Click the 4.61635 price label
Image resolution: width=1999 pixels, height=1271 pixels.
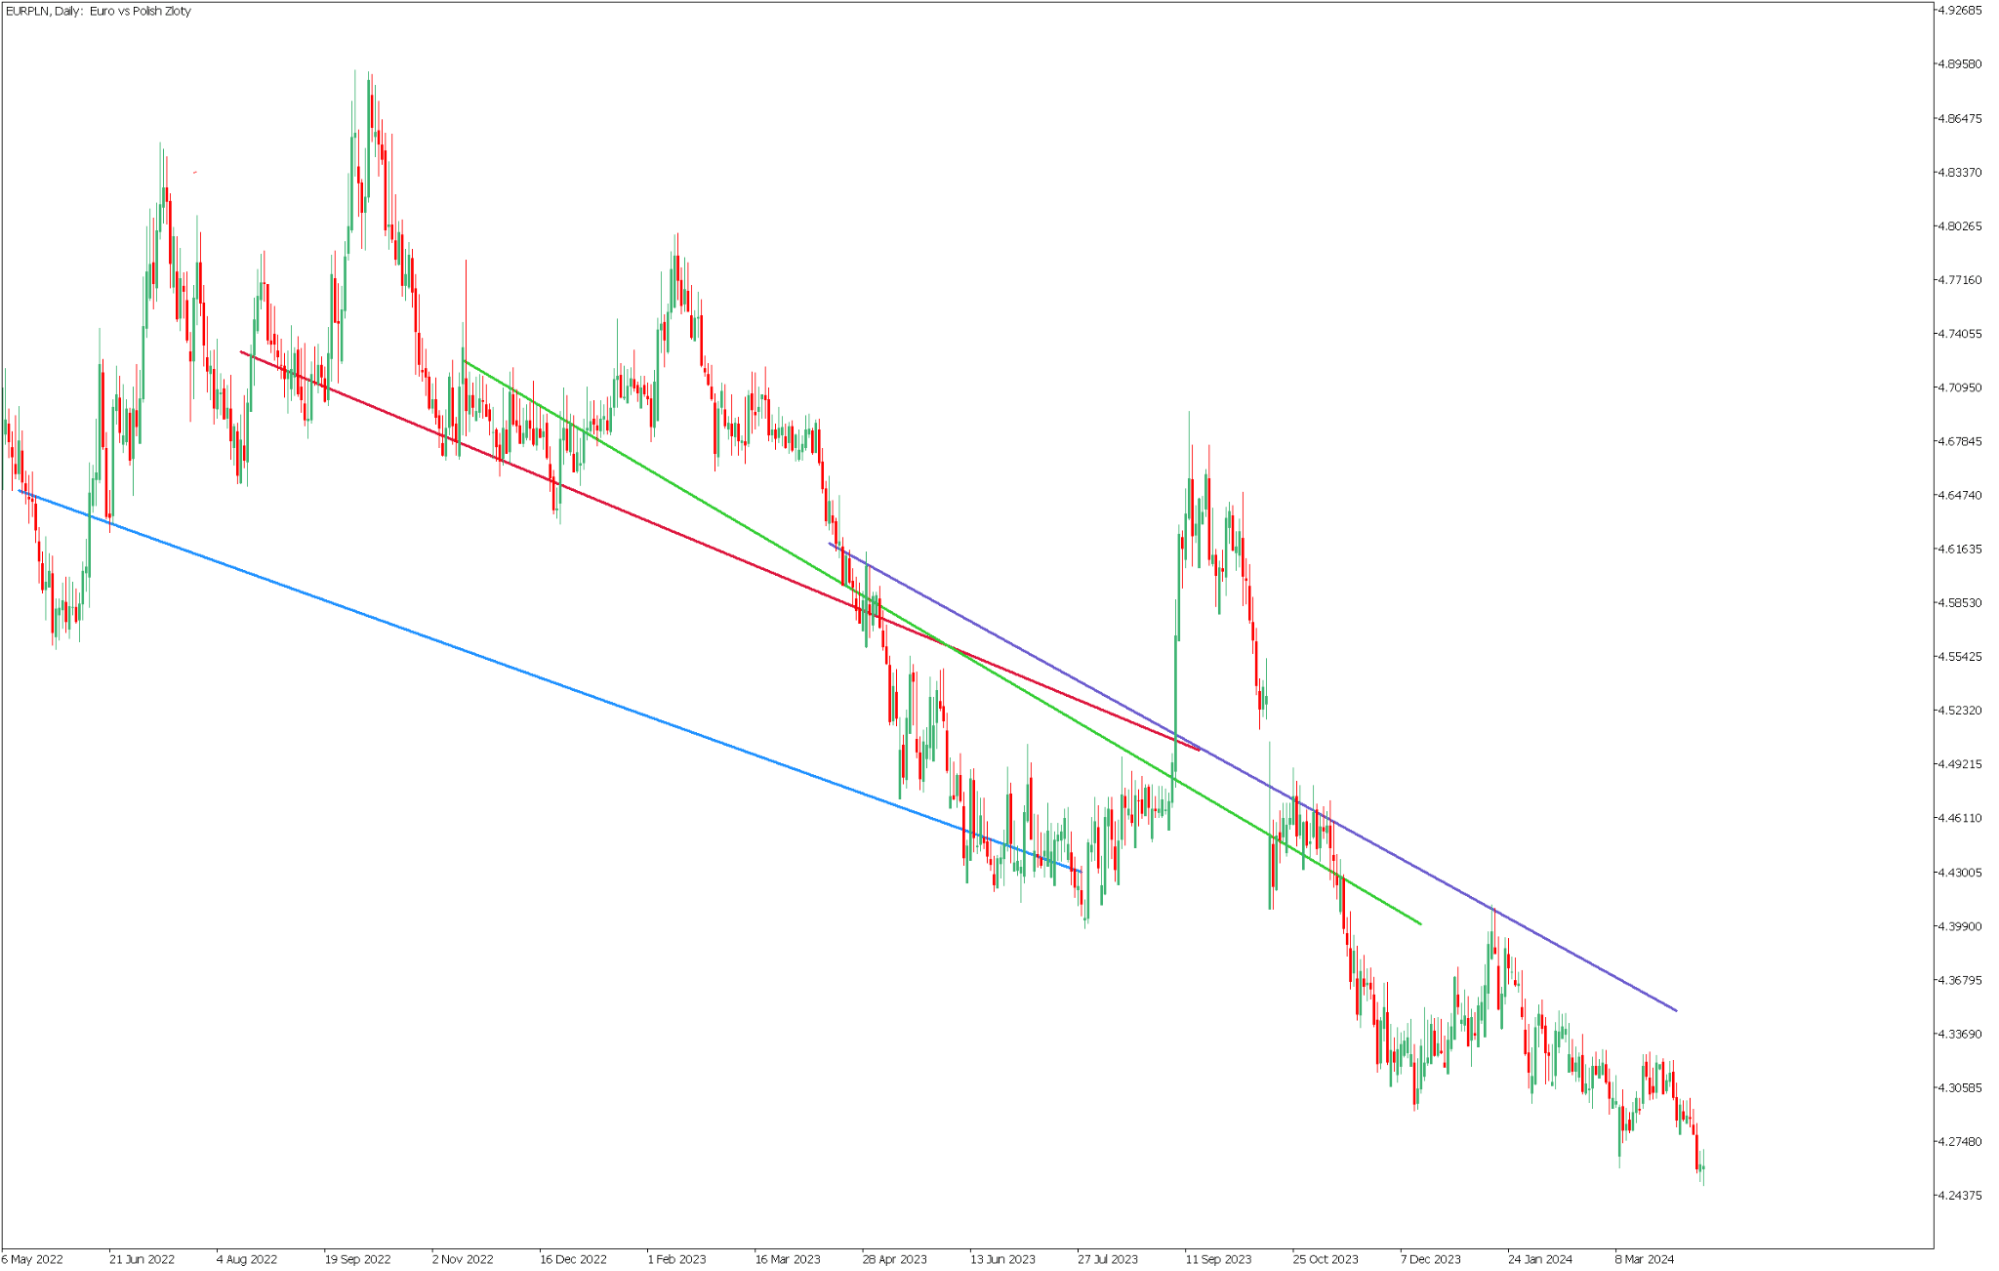click(x=1959, y=549)
